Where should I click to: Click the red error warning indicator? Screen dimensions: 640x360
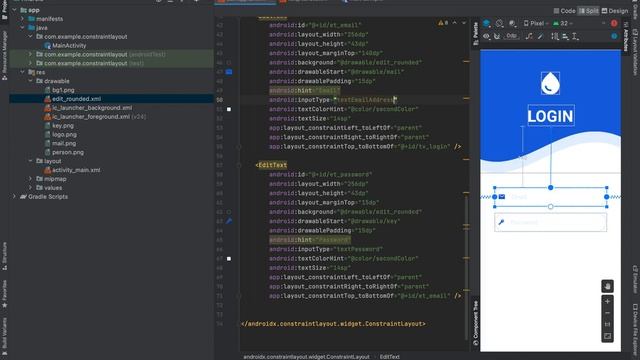tap(614, 23)
